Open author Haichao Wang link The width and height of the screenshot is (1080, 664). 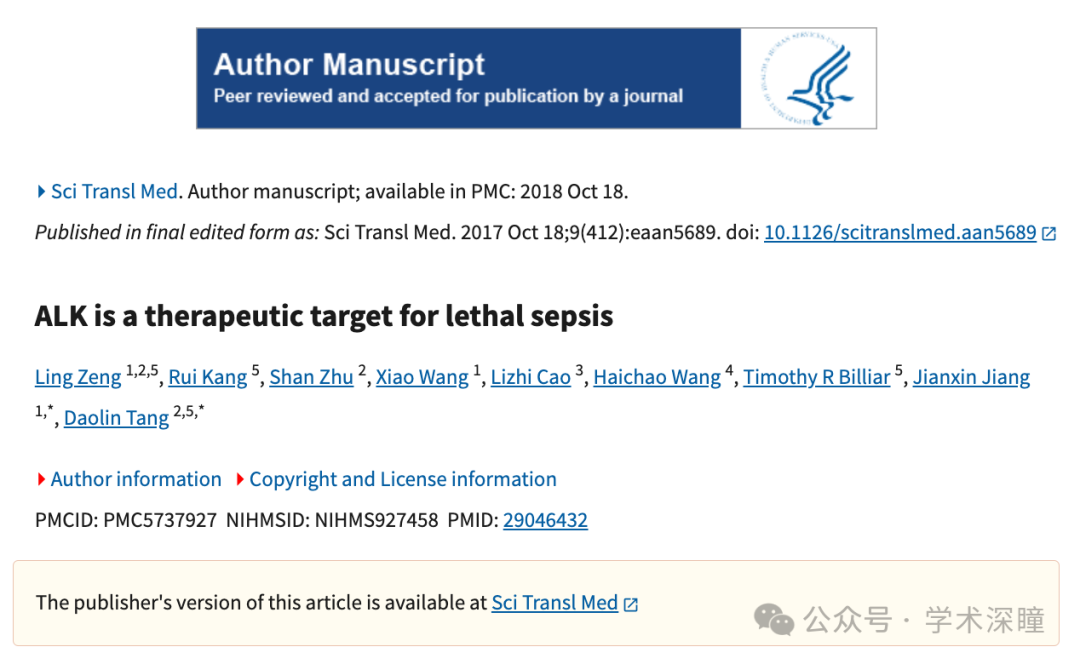point(657,377)
